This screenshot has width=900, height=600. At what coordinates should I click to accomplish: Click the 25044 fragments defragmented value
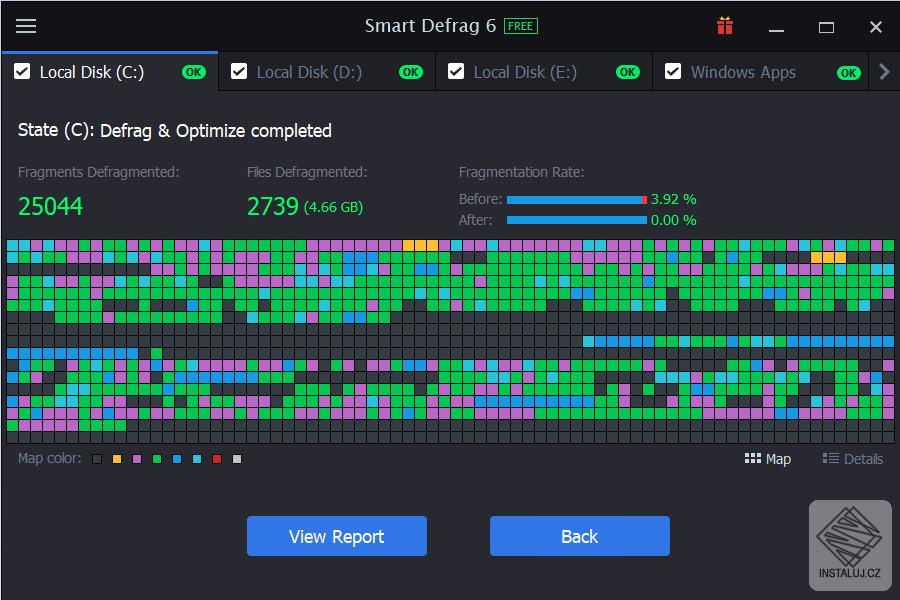51,207
